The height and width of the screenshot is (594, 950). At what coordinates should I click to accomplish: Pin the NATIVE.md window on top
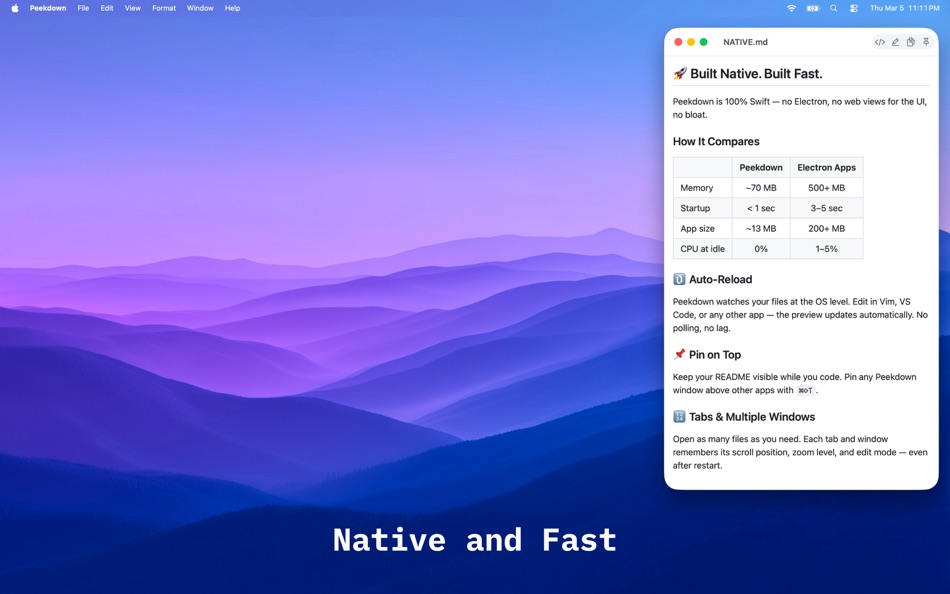[x=926, y=42]
